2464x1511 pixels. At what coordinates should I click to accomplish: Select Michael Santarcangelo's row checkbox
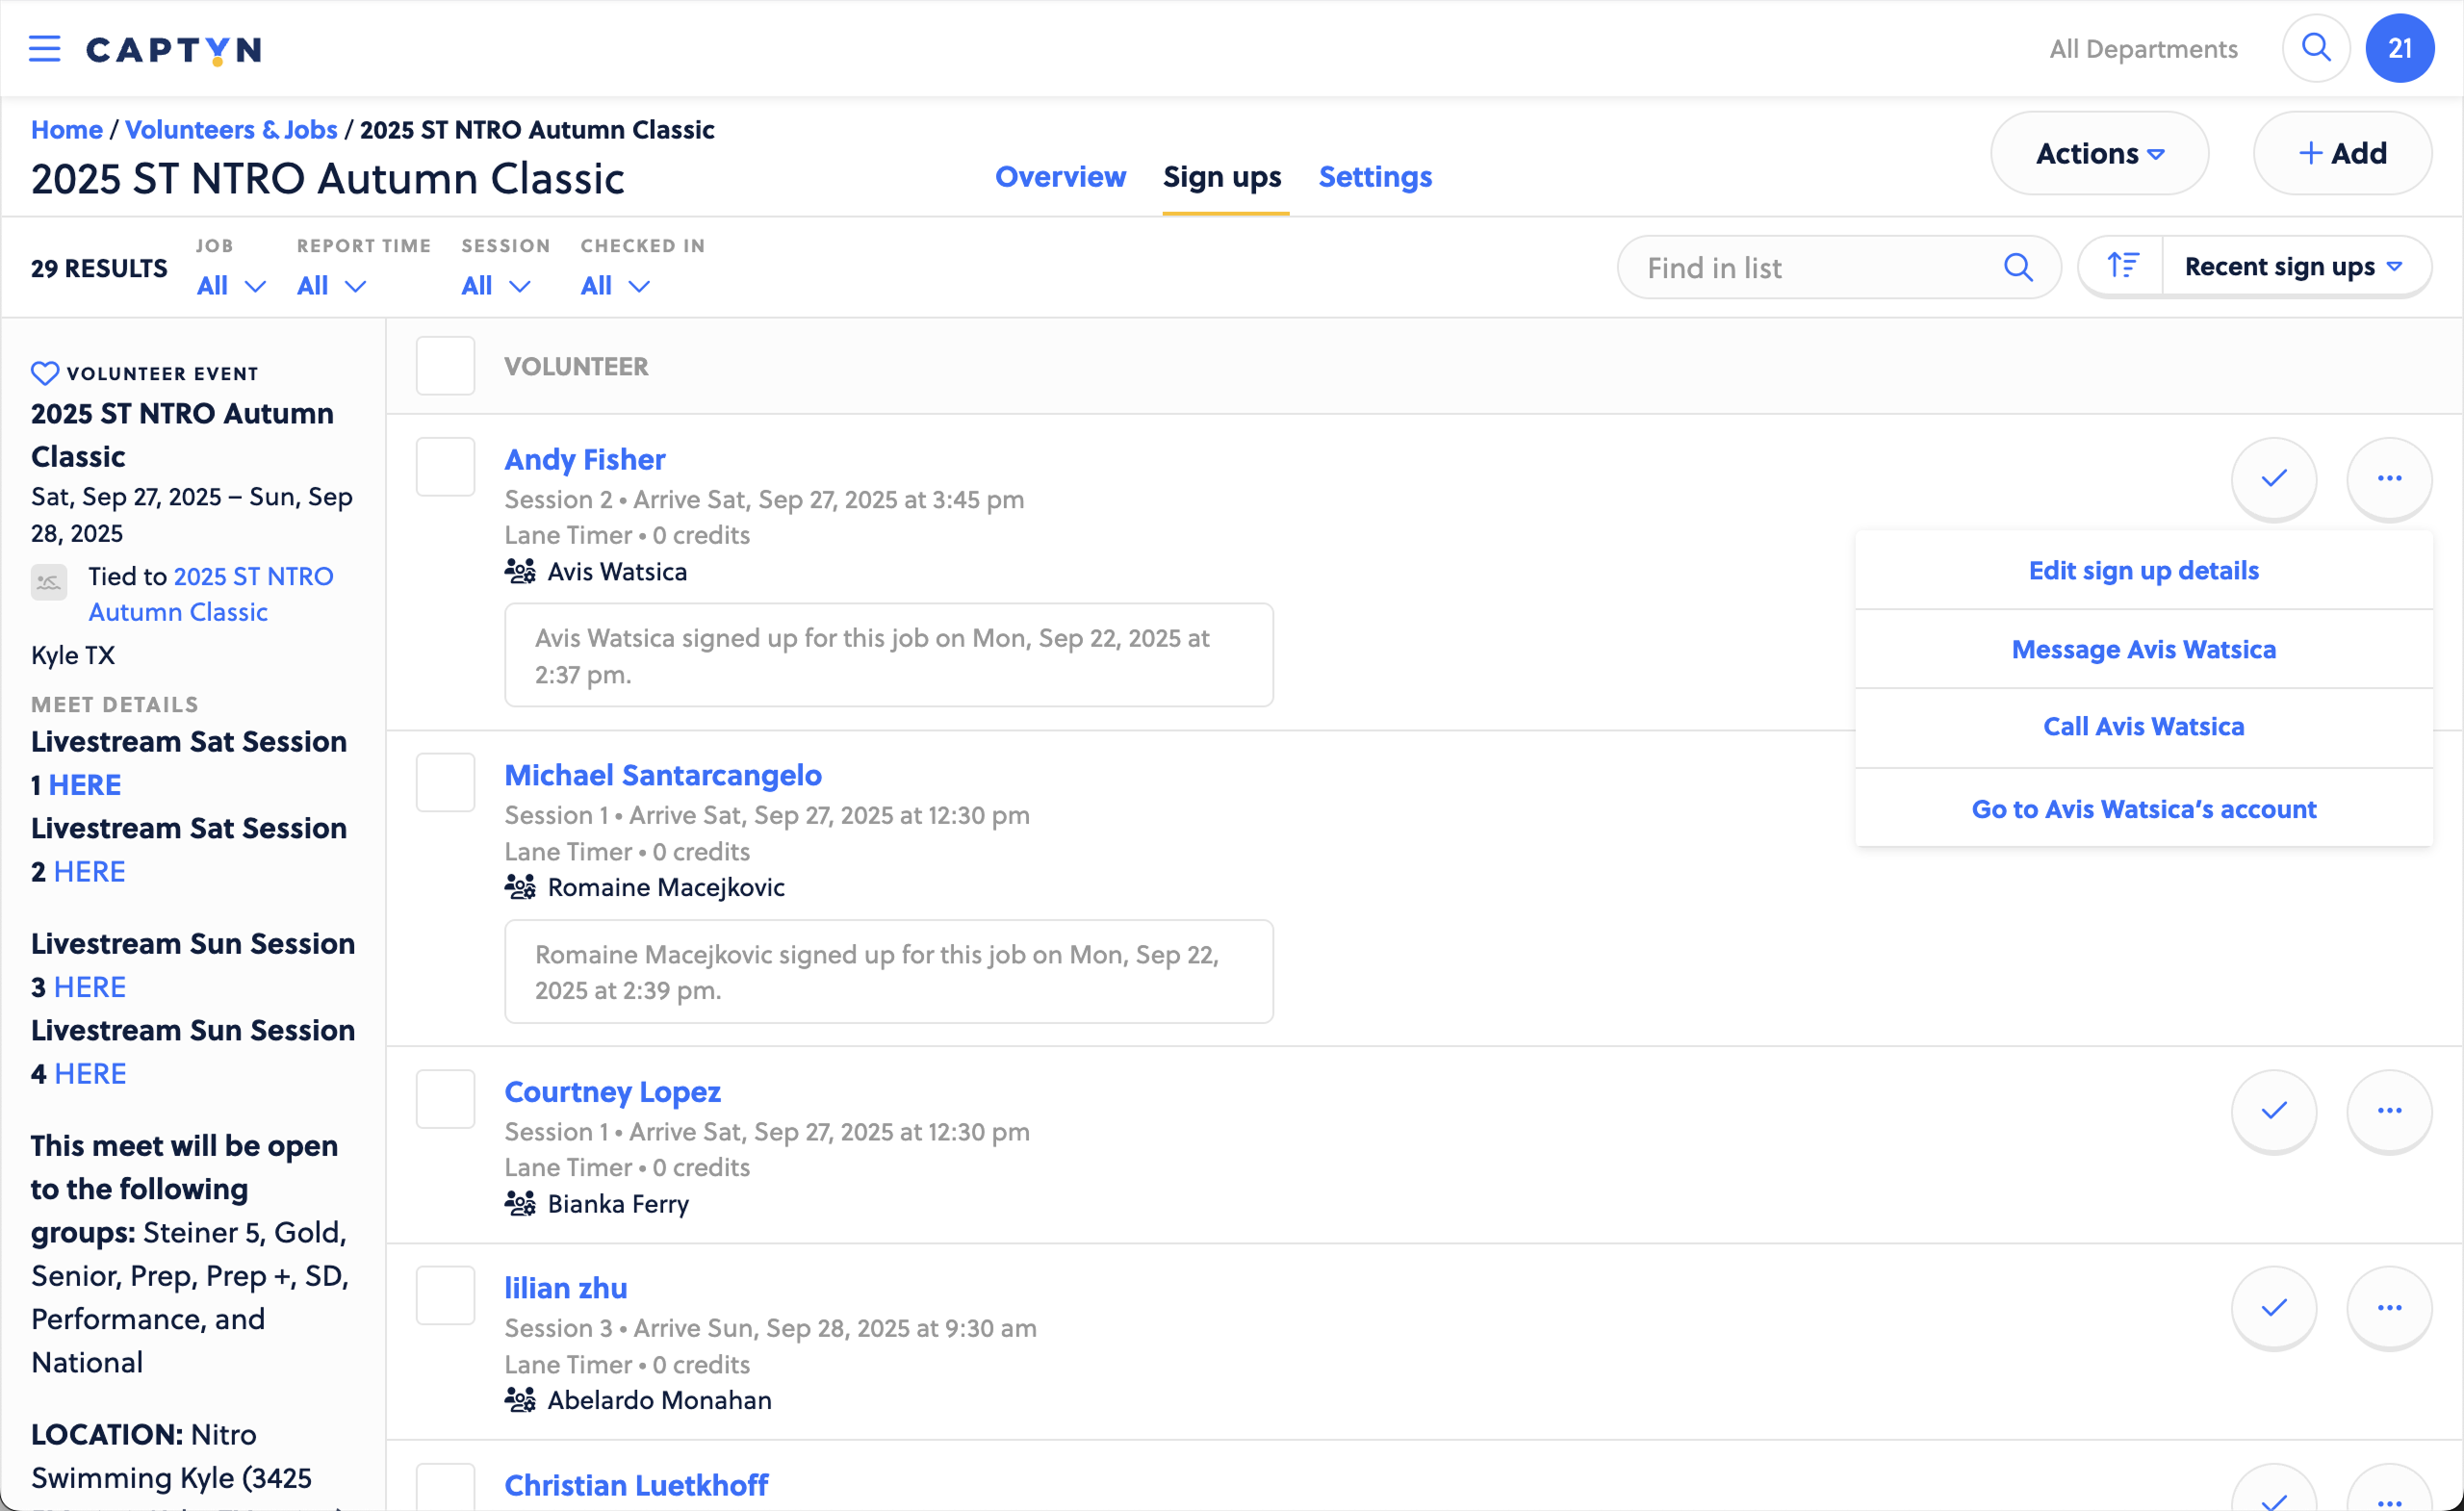tap(445, 782)
